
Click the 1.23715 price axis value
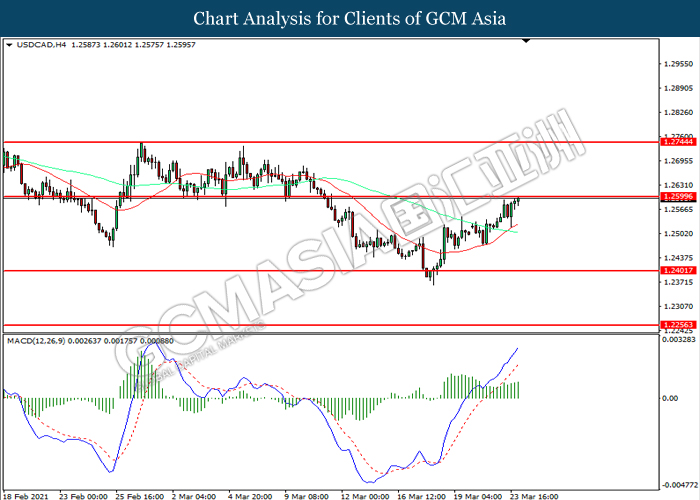click(679, 282)
